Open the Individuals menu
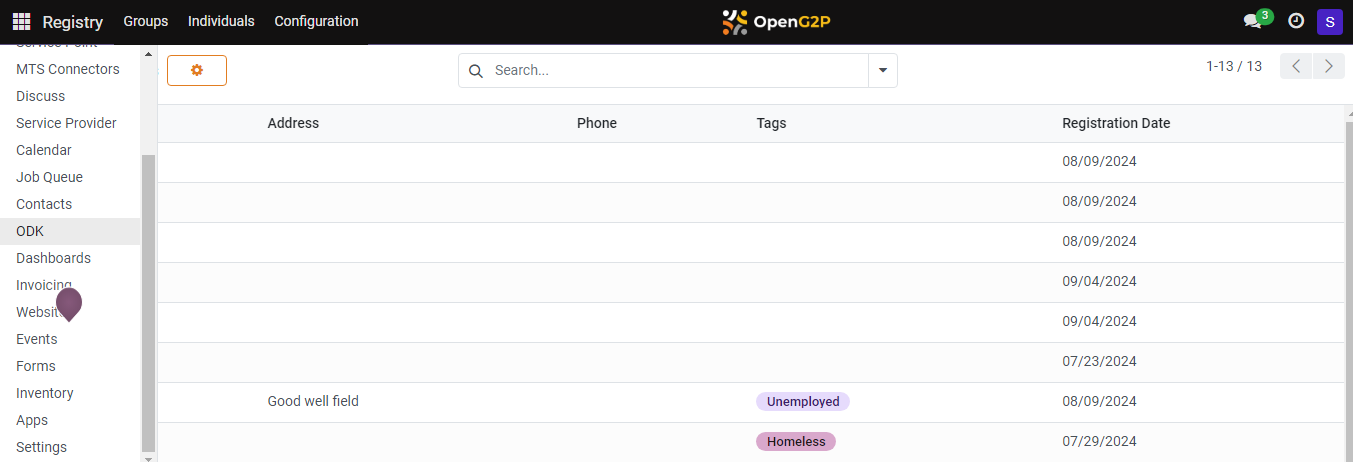 tap(221, 21)
